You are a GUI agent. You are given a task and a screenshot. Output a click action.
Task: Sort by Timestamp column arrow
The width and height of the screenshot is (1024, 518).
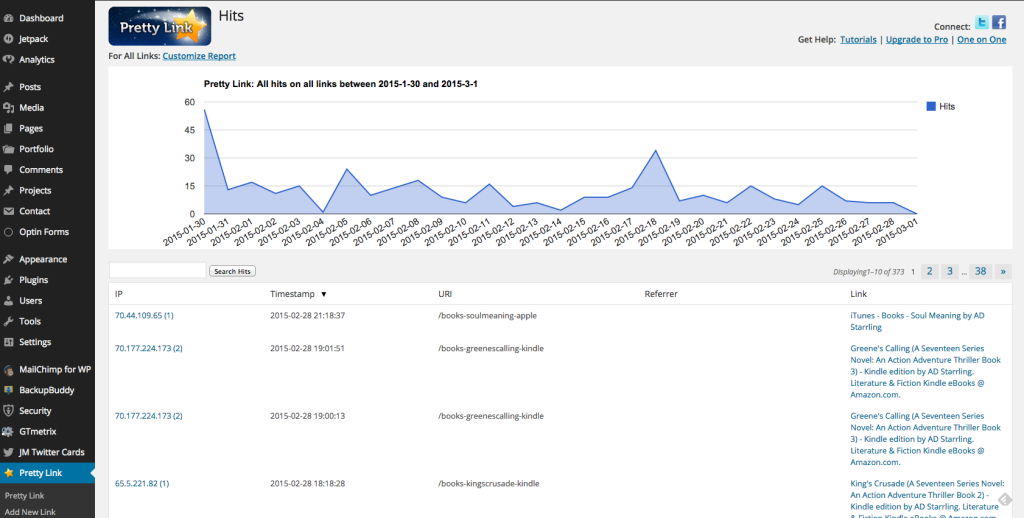tap(323, 295)
